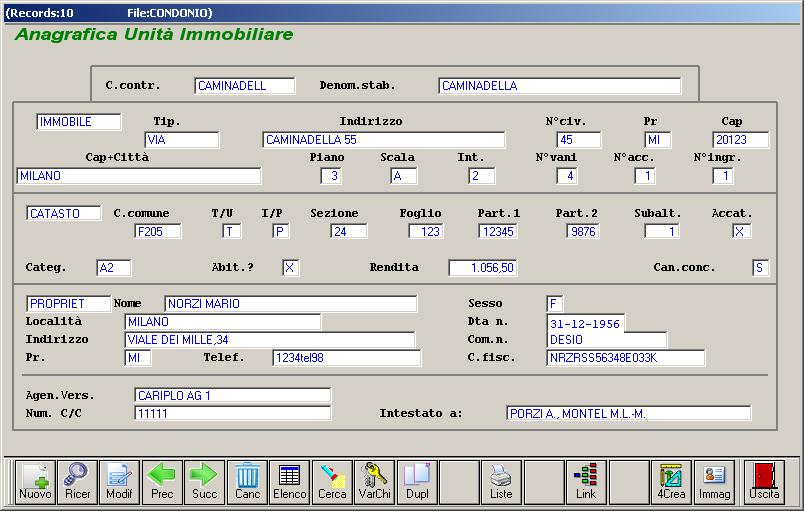Click the N°acc. field

point(645,176)
